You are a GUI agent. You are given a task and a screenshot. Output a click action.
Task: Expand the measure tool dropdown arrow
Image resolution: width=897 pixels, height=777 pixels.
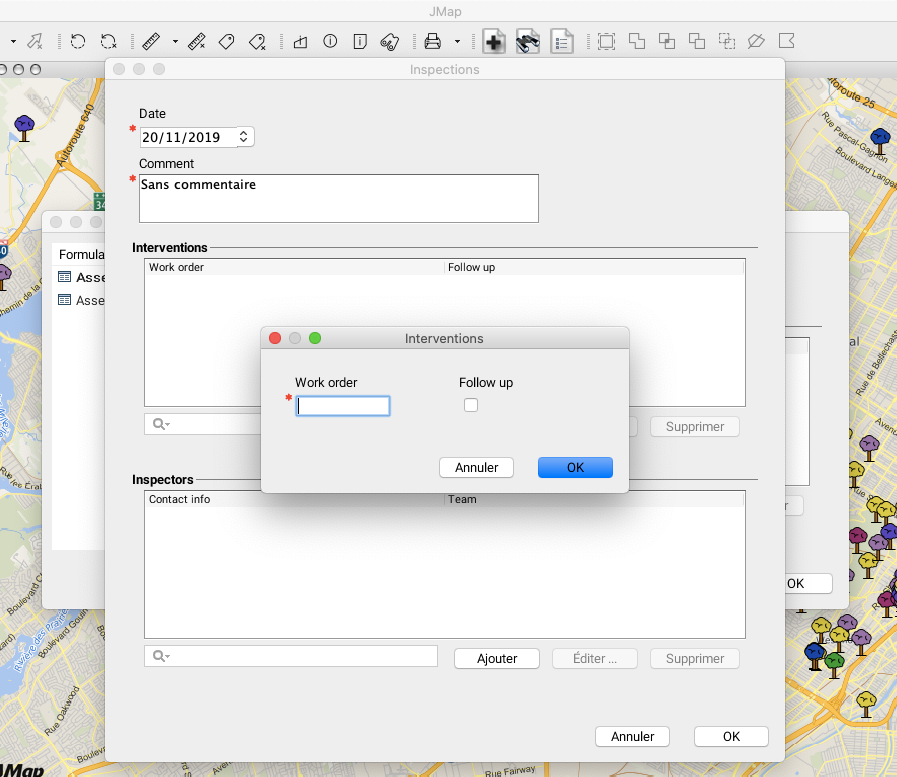(175, 41)
